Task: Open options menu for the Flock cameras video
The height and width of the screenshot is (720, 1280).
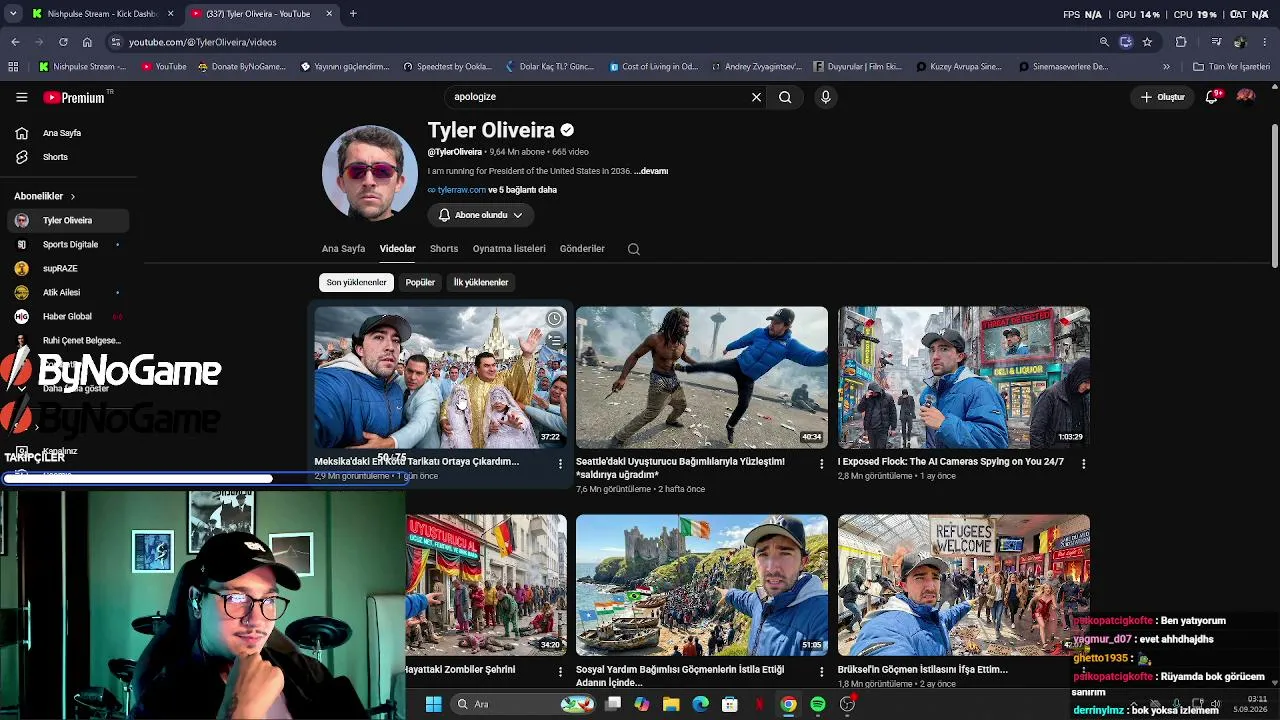Action: click(1083, 464)
